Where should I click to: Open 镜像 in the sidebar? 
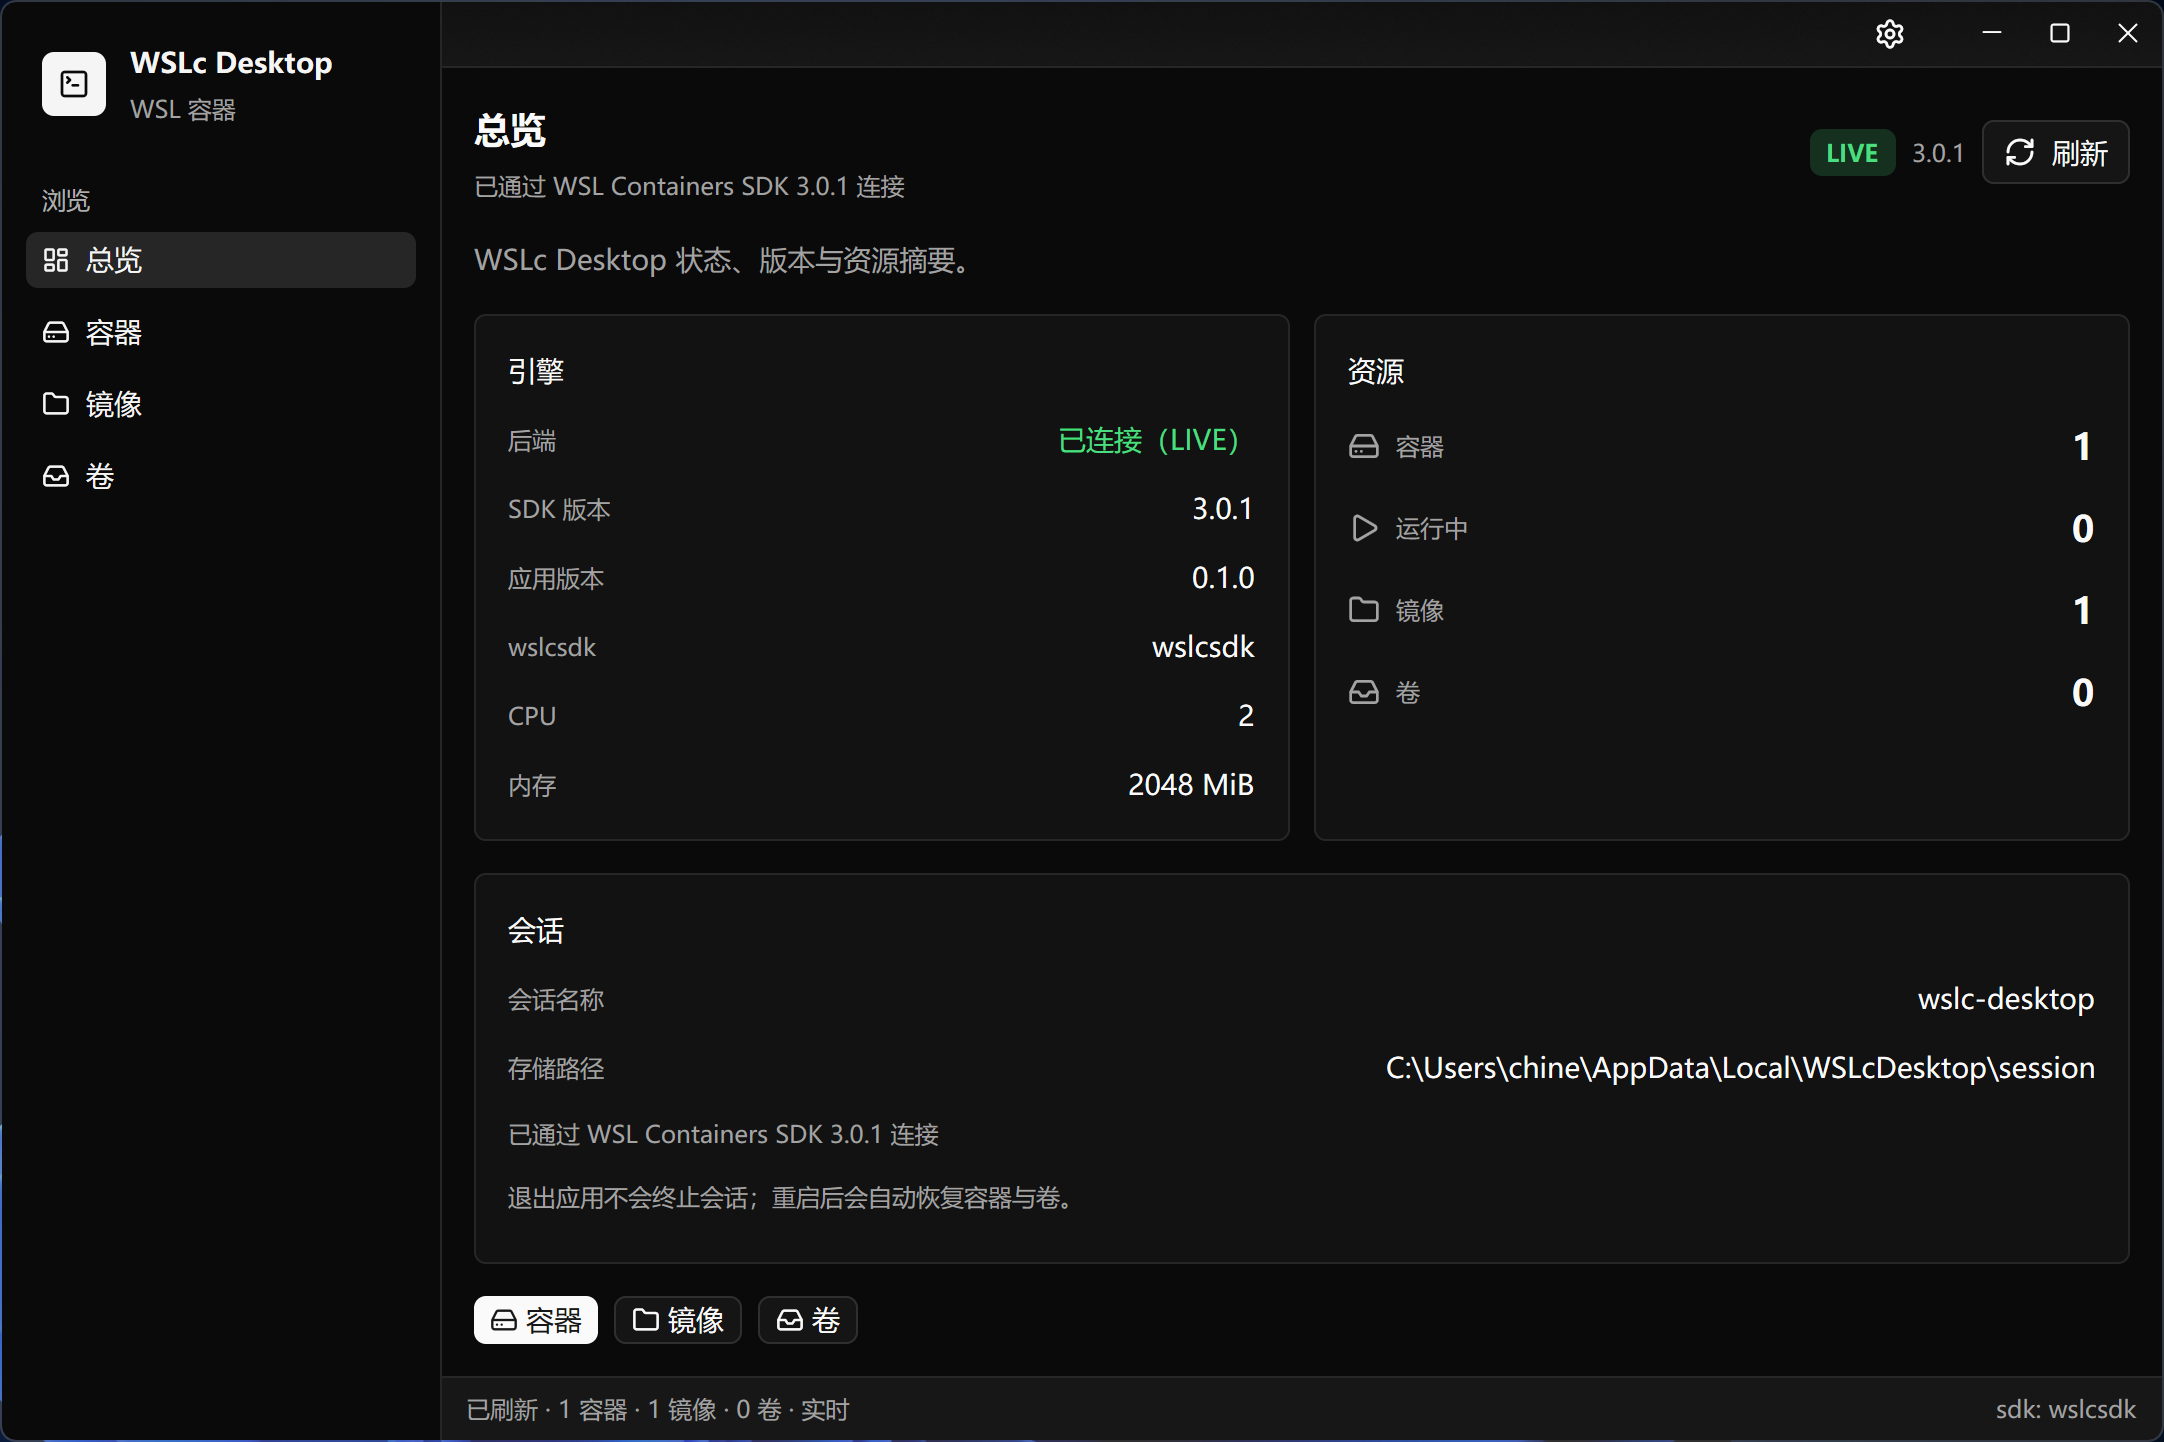tap(221, 404)
